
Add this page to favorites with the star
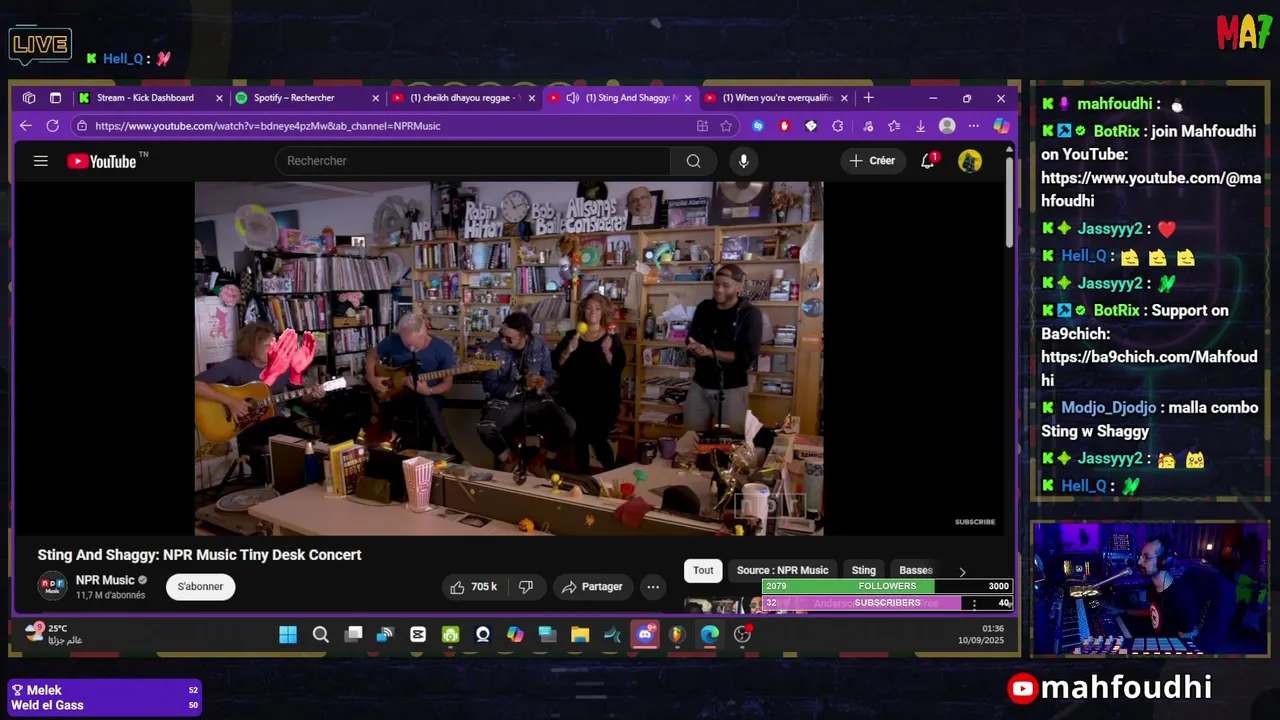coord(726,126)
